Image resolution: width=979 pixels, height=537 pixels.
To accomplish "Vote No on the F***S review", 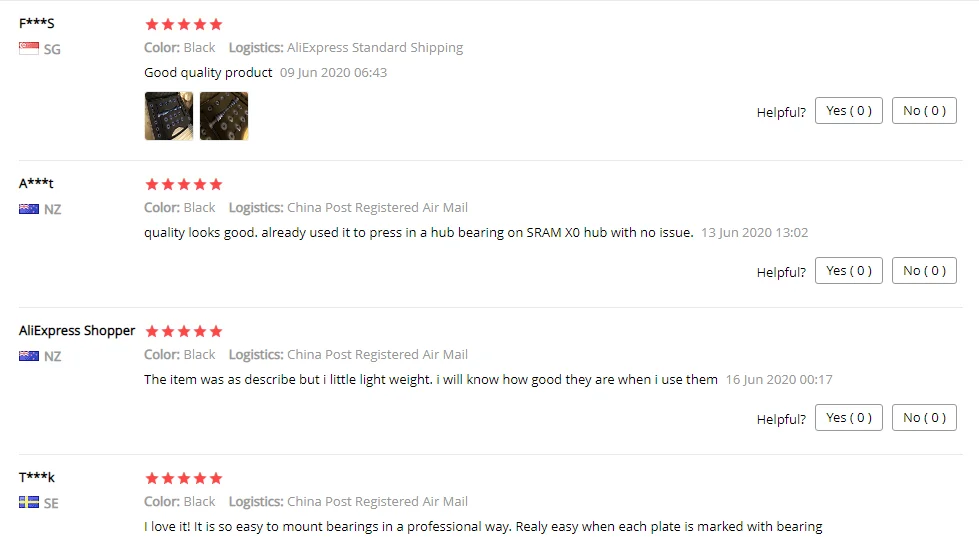I will [924, 111].
